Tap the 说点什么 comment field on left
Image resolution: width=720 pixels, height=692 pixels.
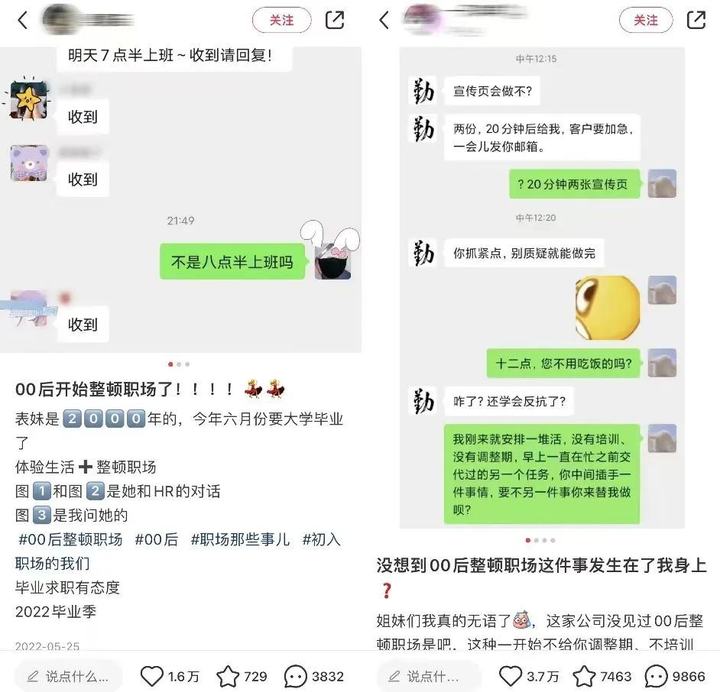69,676
